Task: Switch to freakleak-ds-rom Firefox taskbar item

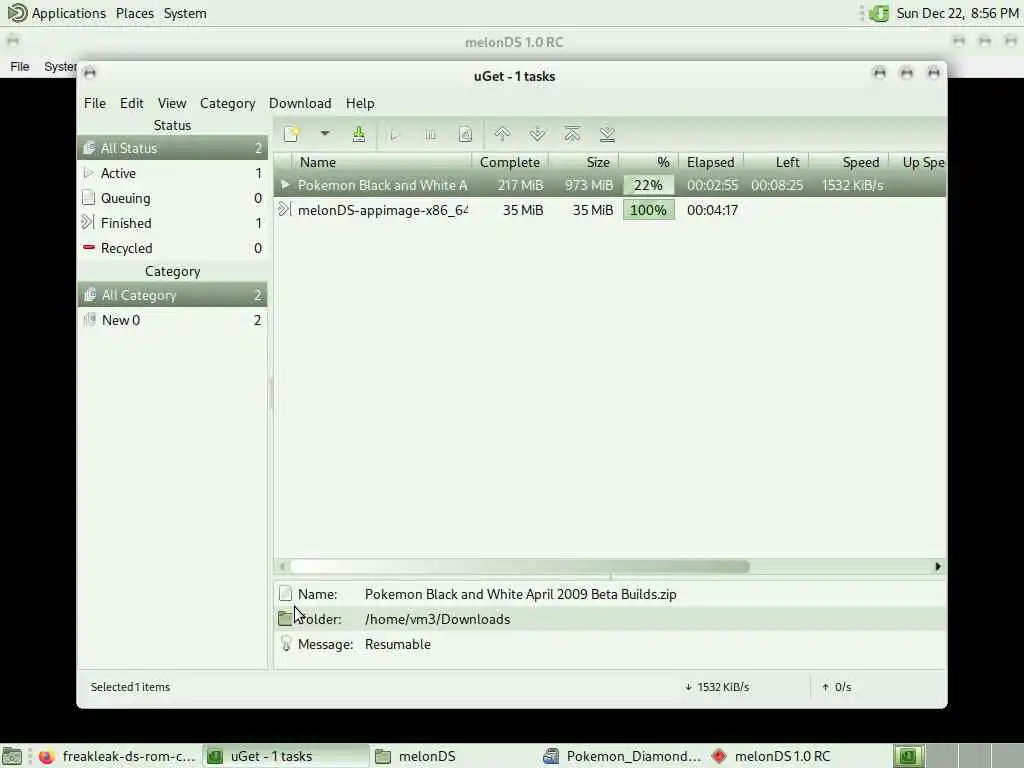Action: tap(118, 756)
